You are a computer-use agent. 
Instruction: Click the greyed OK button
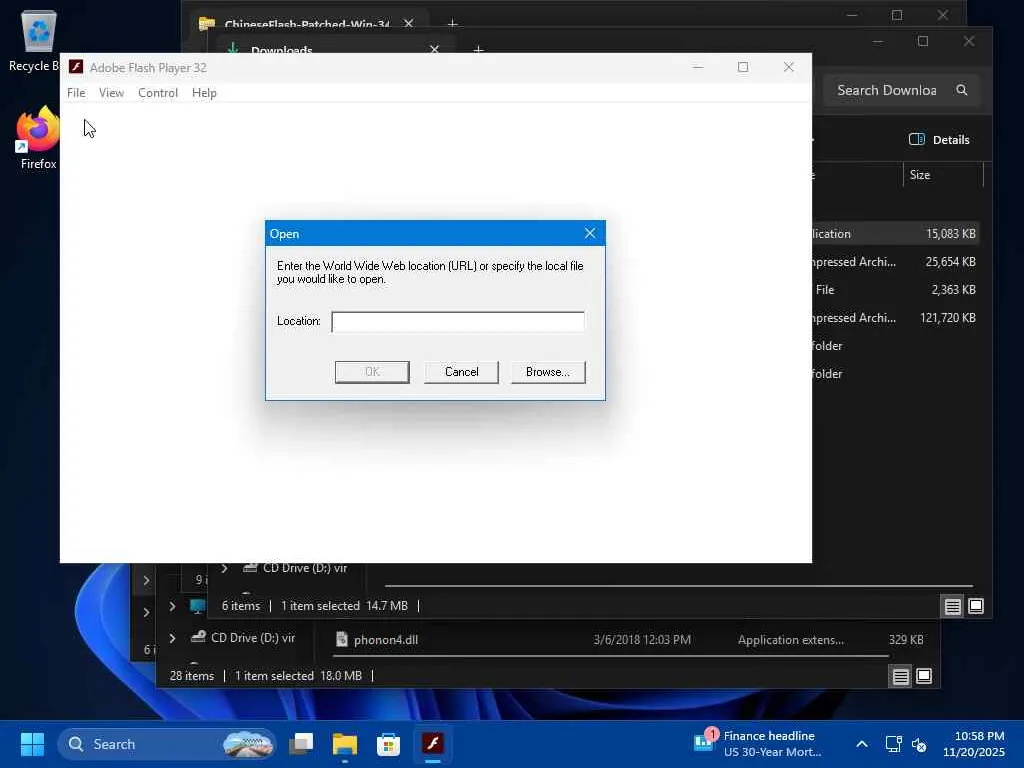372,372
